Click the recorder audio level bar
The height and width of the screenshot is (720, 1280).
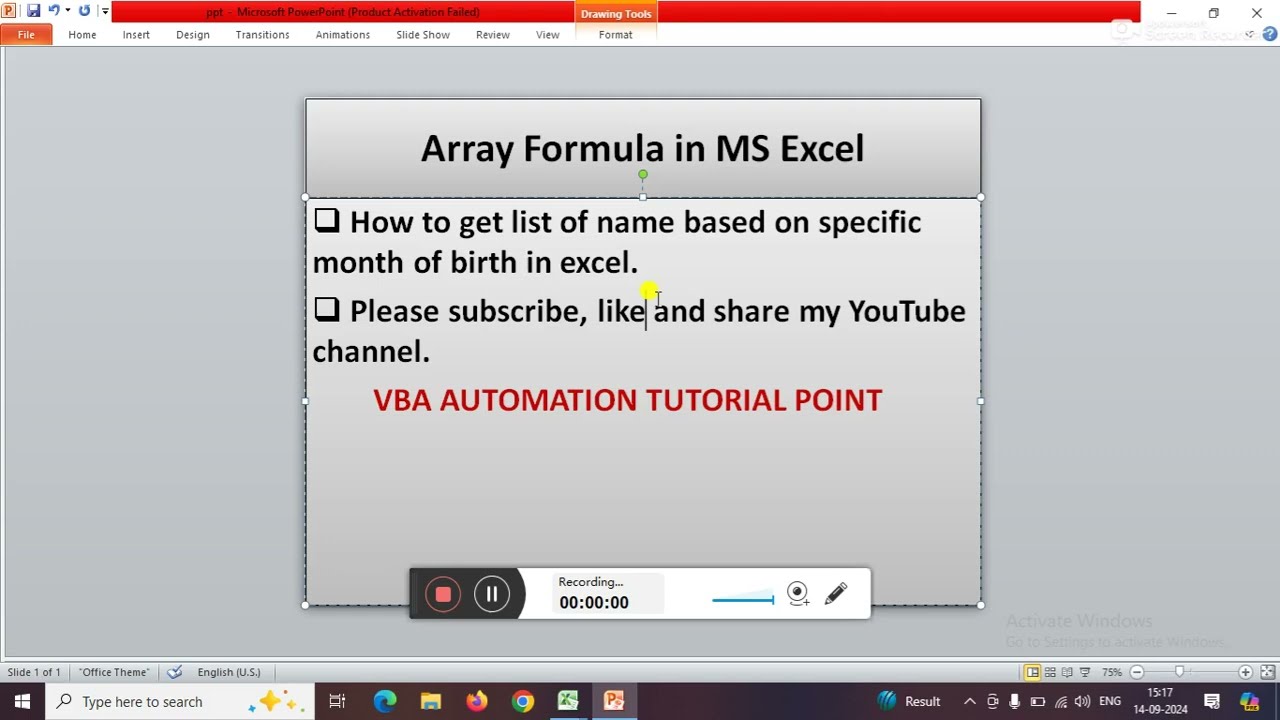click(743, 599)
